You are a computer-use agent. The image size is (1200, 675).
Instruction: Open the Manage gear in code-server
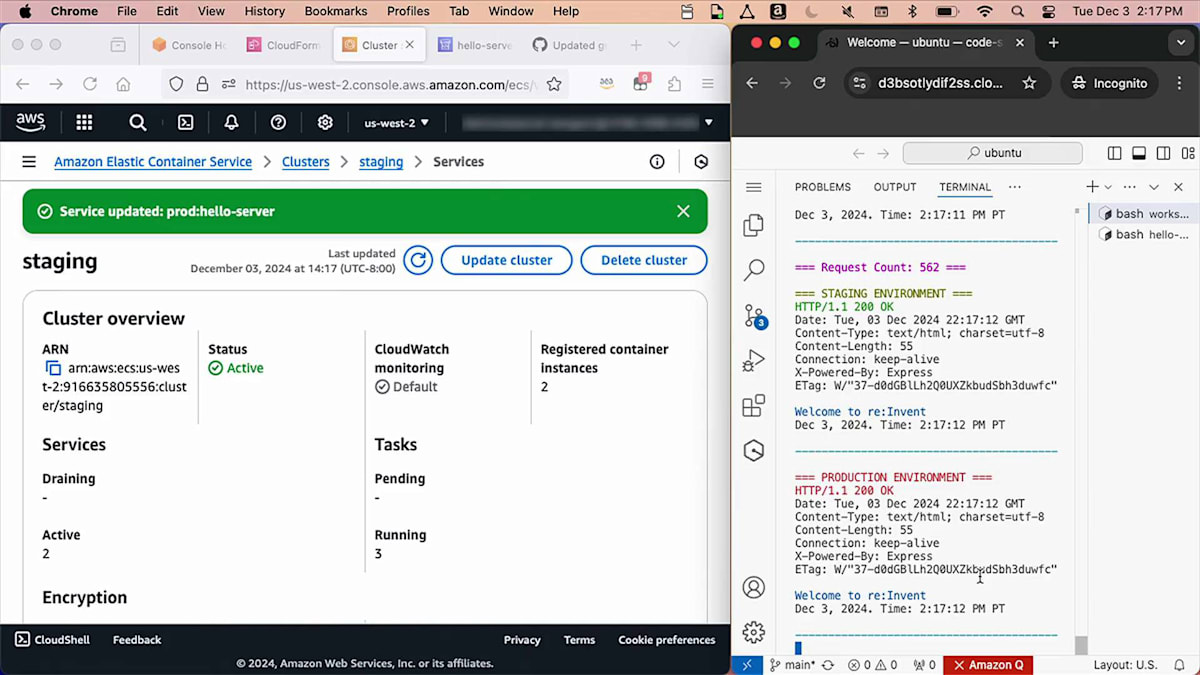754,632
